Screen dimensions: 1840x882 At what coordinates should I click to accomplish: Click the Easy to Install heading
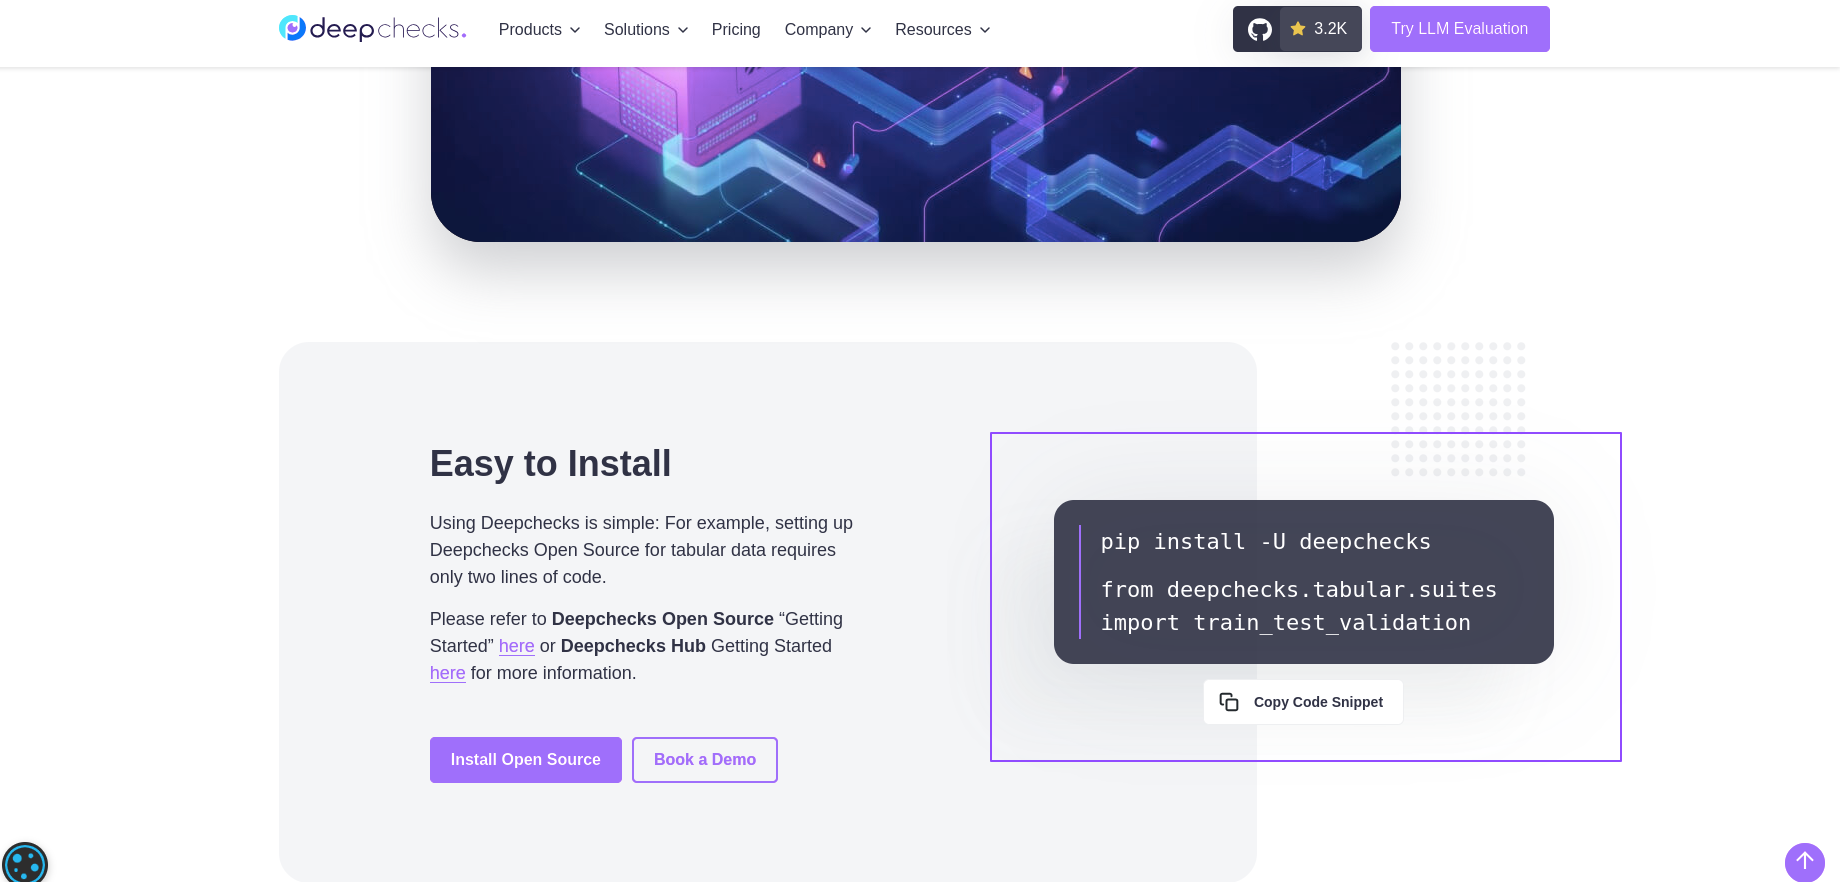[x=550, y=464]
